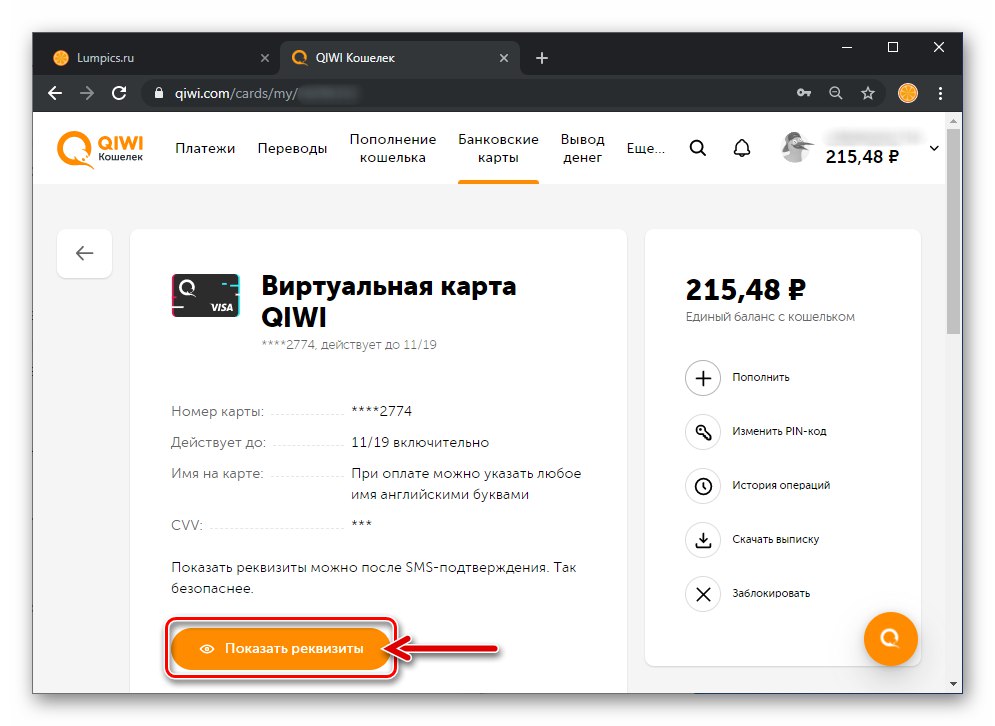Click the Chrome zoom magnifier icon
995x726 pixels.
(836, 93)
